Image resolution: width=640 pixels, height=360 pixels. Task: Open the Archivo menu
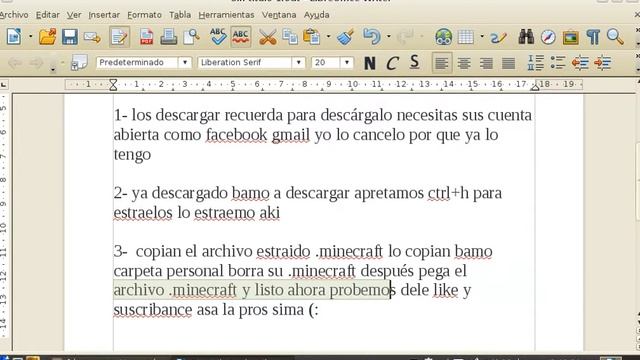point(14,15)
